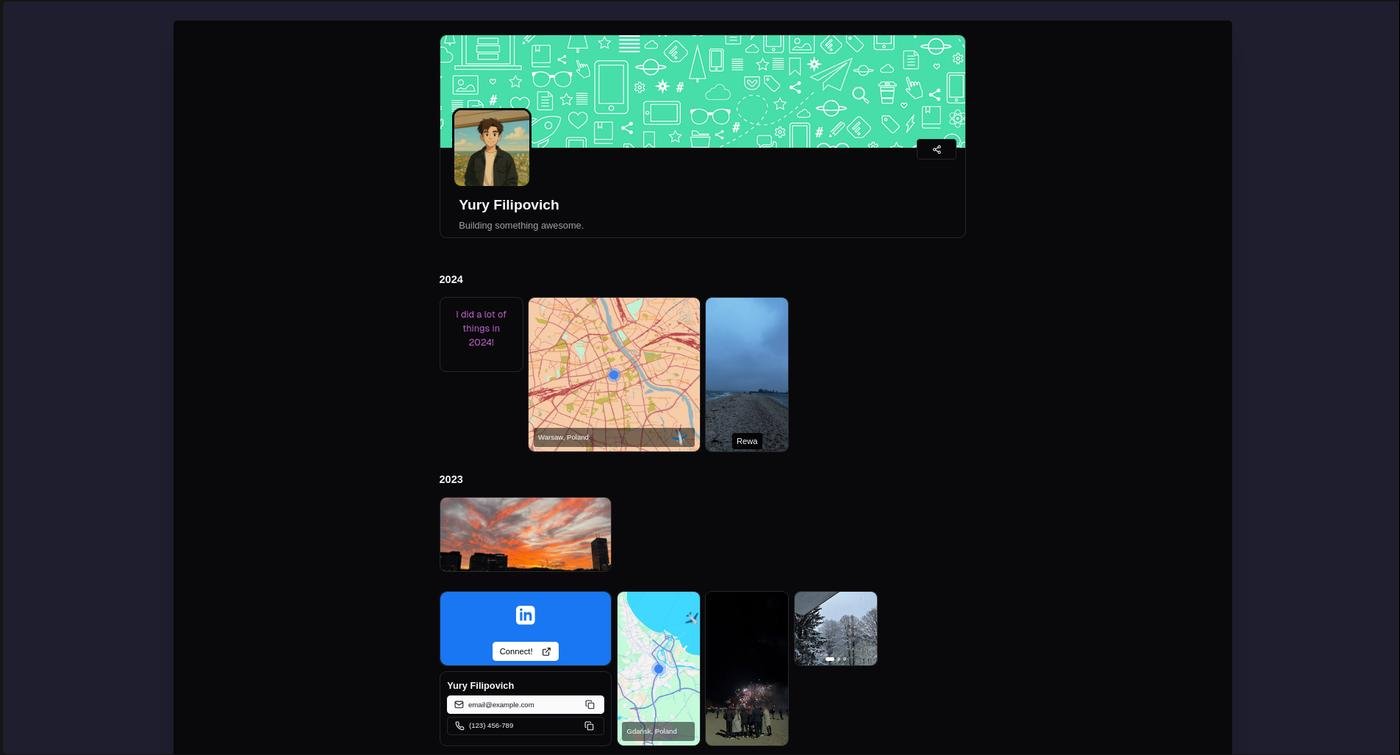Viewport: 1400px width, 755px height.
Task: Click the LinkedIn logo icon
Action: click(525, 615)
